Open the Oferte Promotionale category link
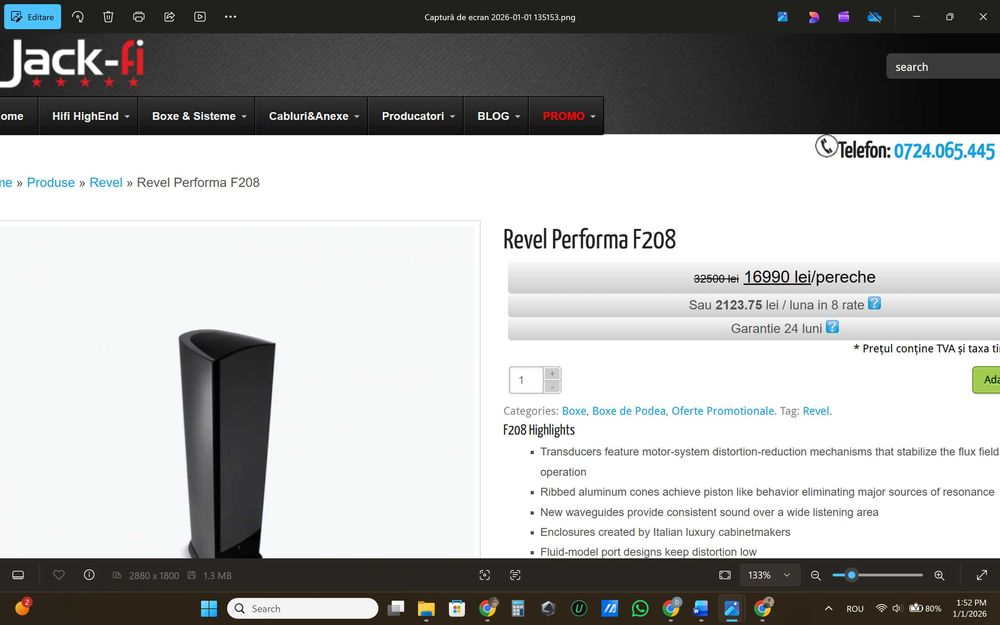1000x625 pixels. pos(723,411)
